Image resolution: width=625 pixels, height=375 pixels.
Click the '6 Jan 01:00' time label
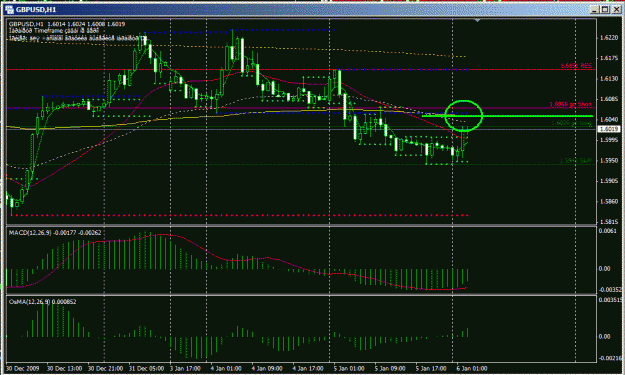click(x=472, y=369)
